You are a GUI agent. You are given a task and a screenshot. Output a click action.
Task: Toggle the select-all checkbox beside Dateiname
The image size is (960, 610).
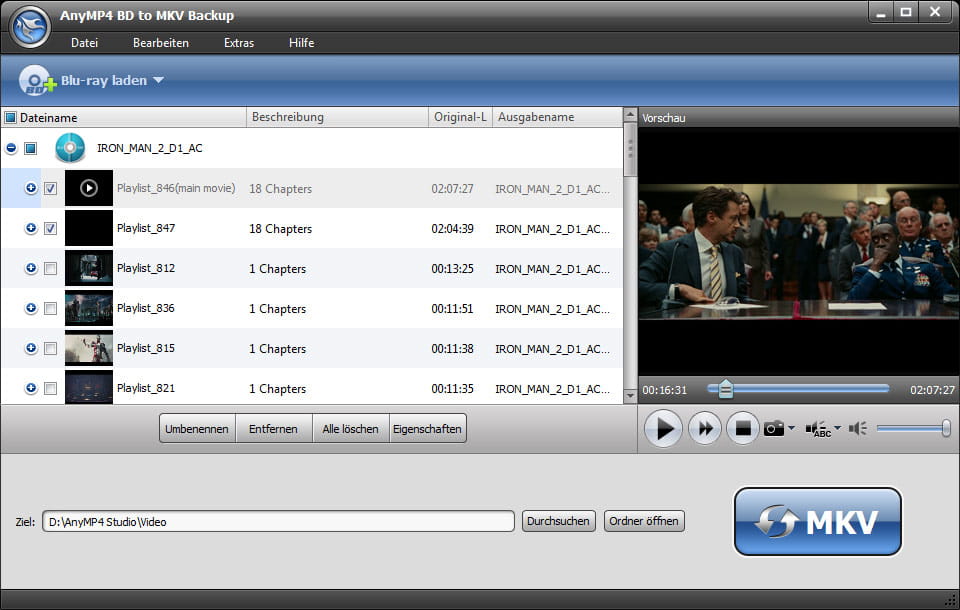(10, 117)
